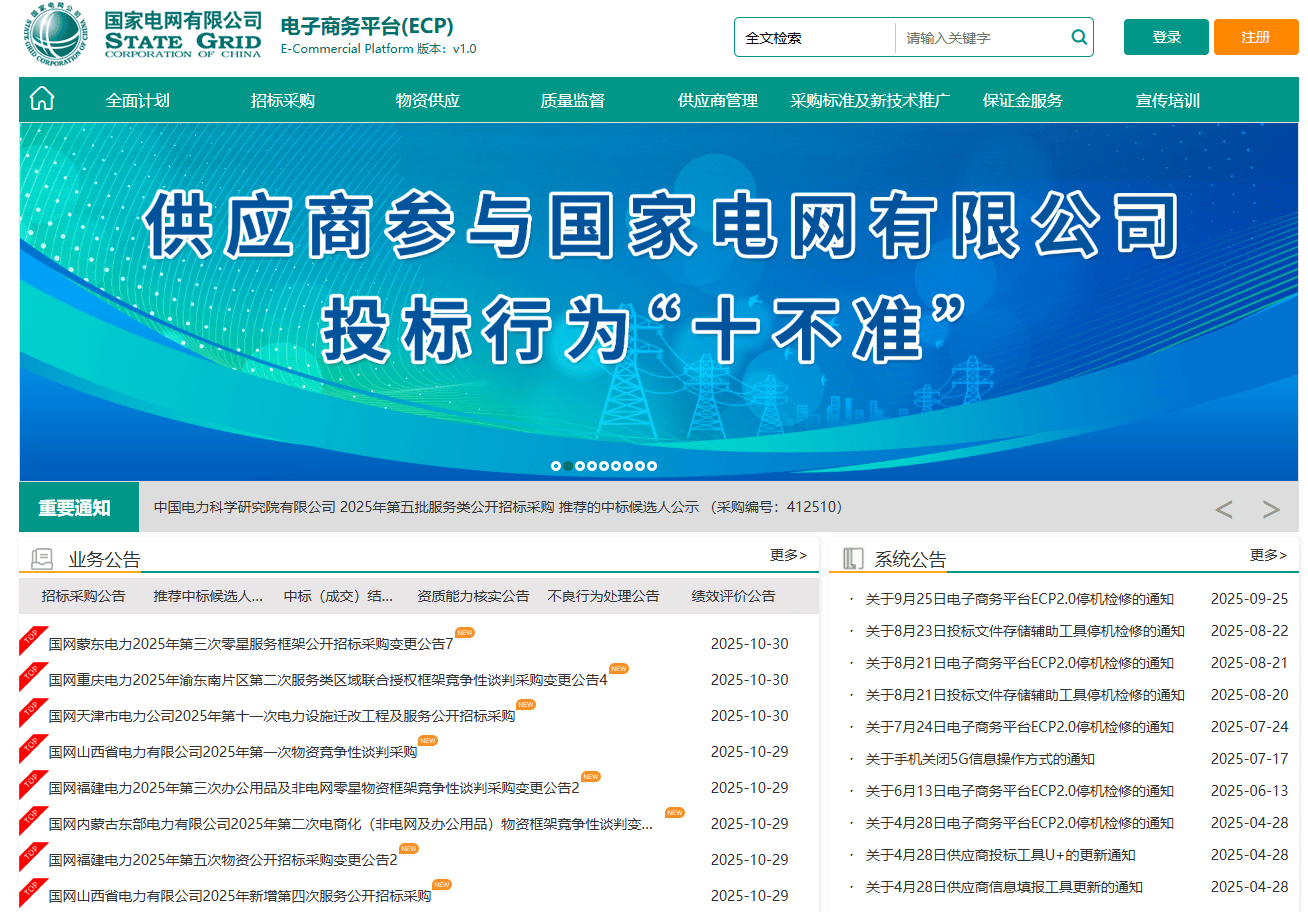This screenshot has width=1308, height=912.
Task: Click the home icon in navigation bar
Action: (x=42, y=99)
